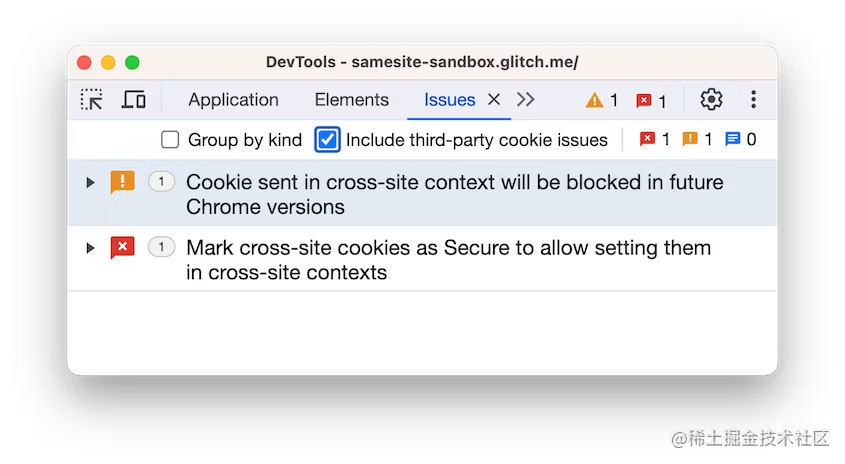Click the blue info issues counter
The width and height of the screenshot is (845, 464).
pos(740,140)
